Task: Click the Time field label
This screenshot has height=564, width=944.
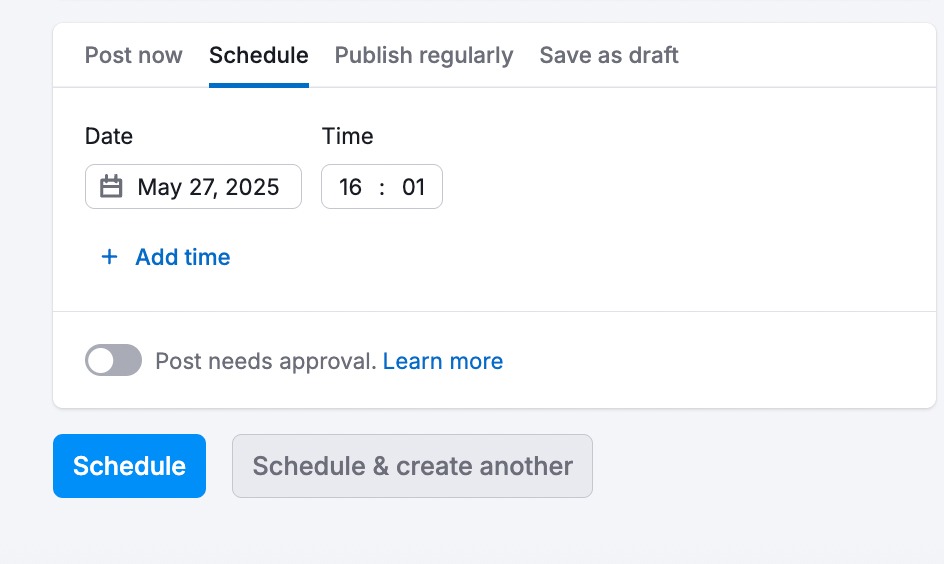Action: [347, 136]
